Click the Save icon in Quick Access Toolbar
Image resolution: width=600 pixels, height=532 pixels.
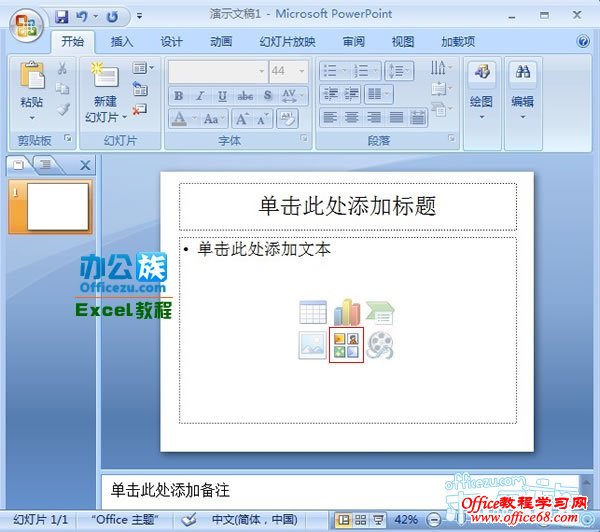click(x=62, y=16)
